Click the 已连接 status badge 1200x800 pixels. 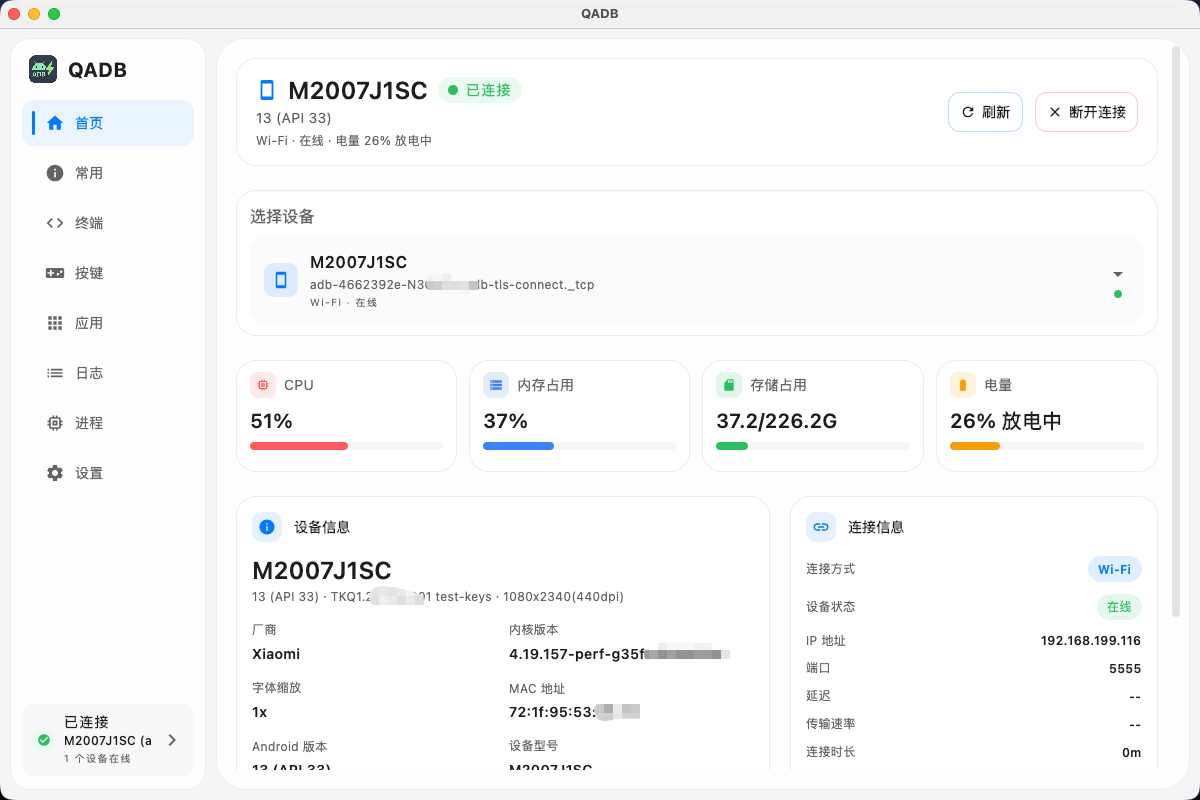click(x=480, y=90)
